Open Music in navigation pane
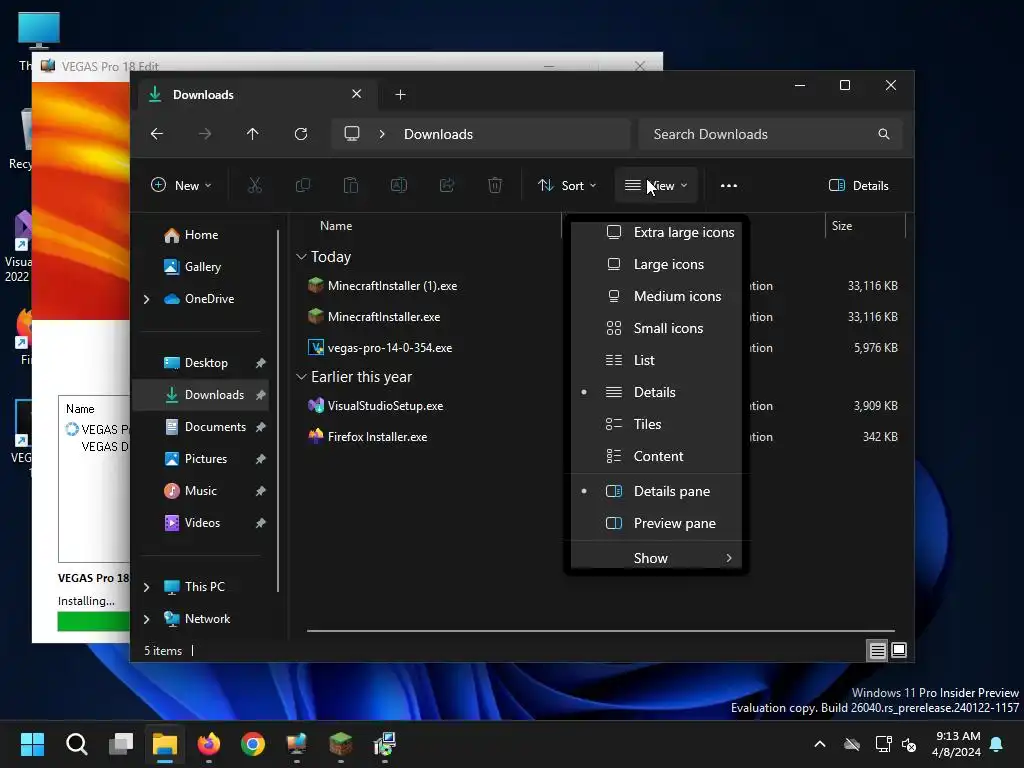 (x=201, y=491)
